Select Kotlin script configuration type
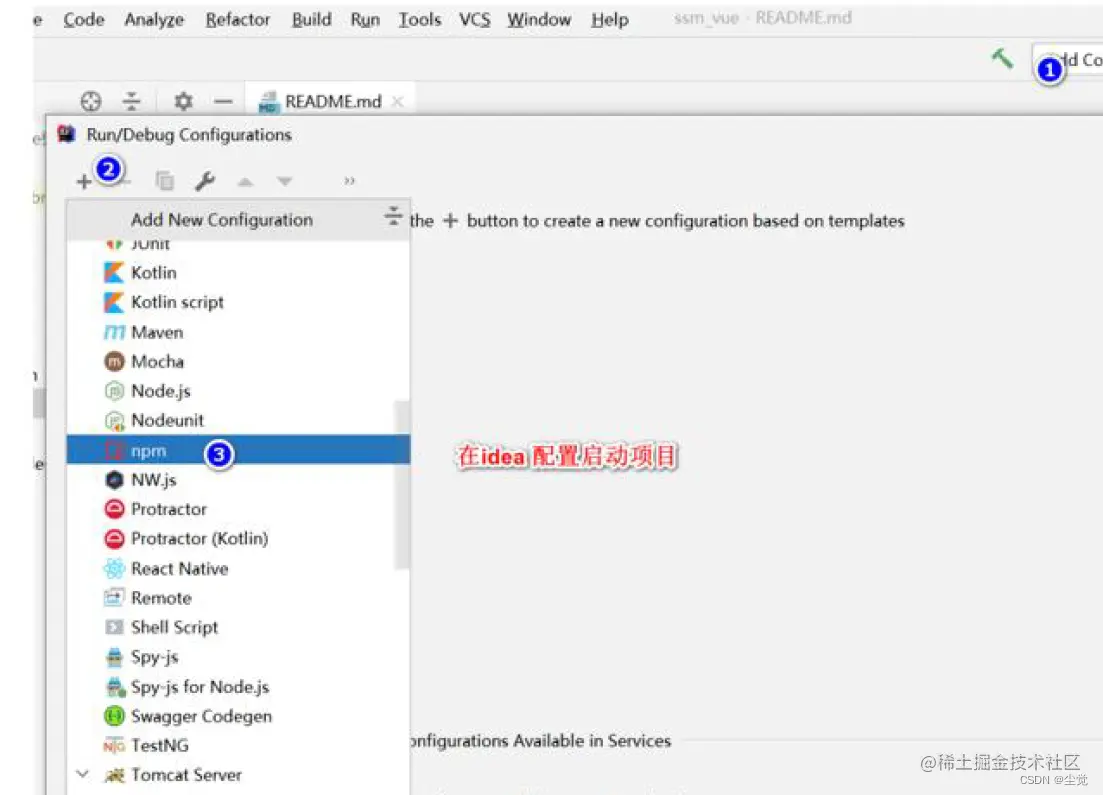The width and height of the screenshot is (1103, 795). click(x=238, y=302)
